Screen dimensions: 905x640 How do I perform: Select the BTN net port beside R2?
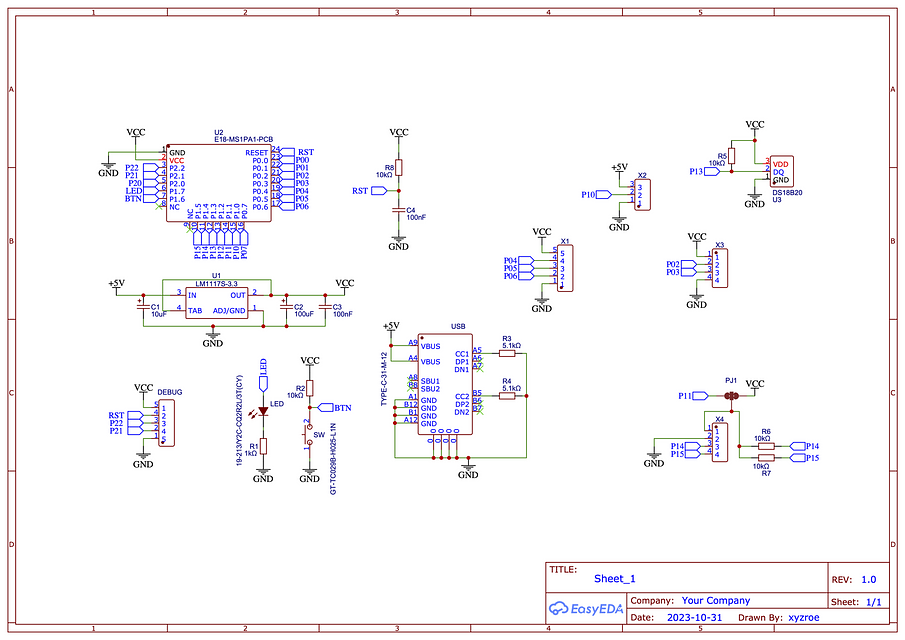tap(326, 407)
